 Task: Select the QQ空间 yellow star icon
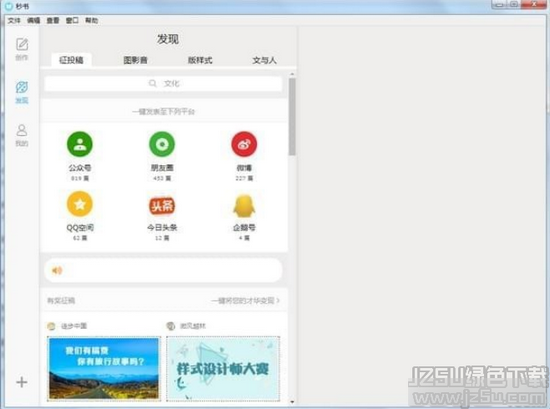click(x=80, y=204)
